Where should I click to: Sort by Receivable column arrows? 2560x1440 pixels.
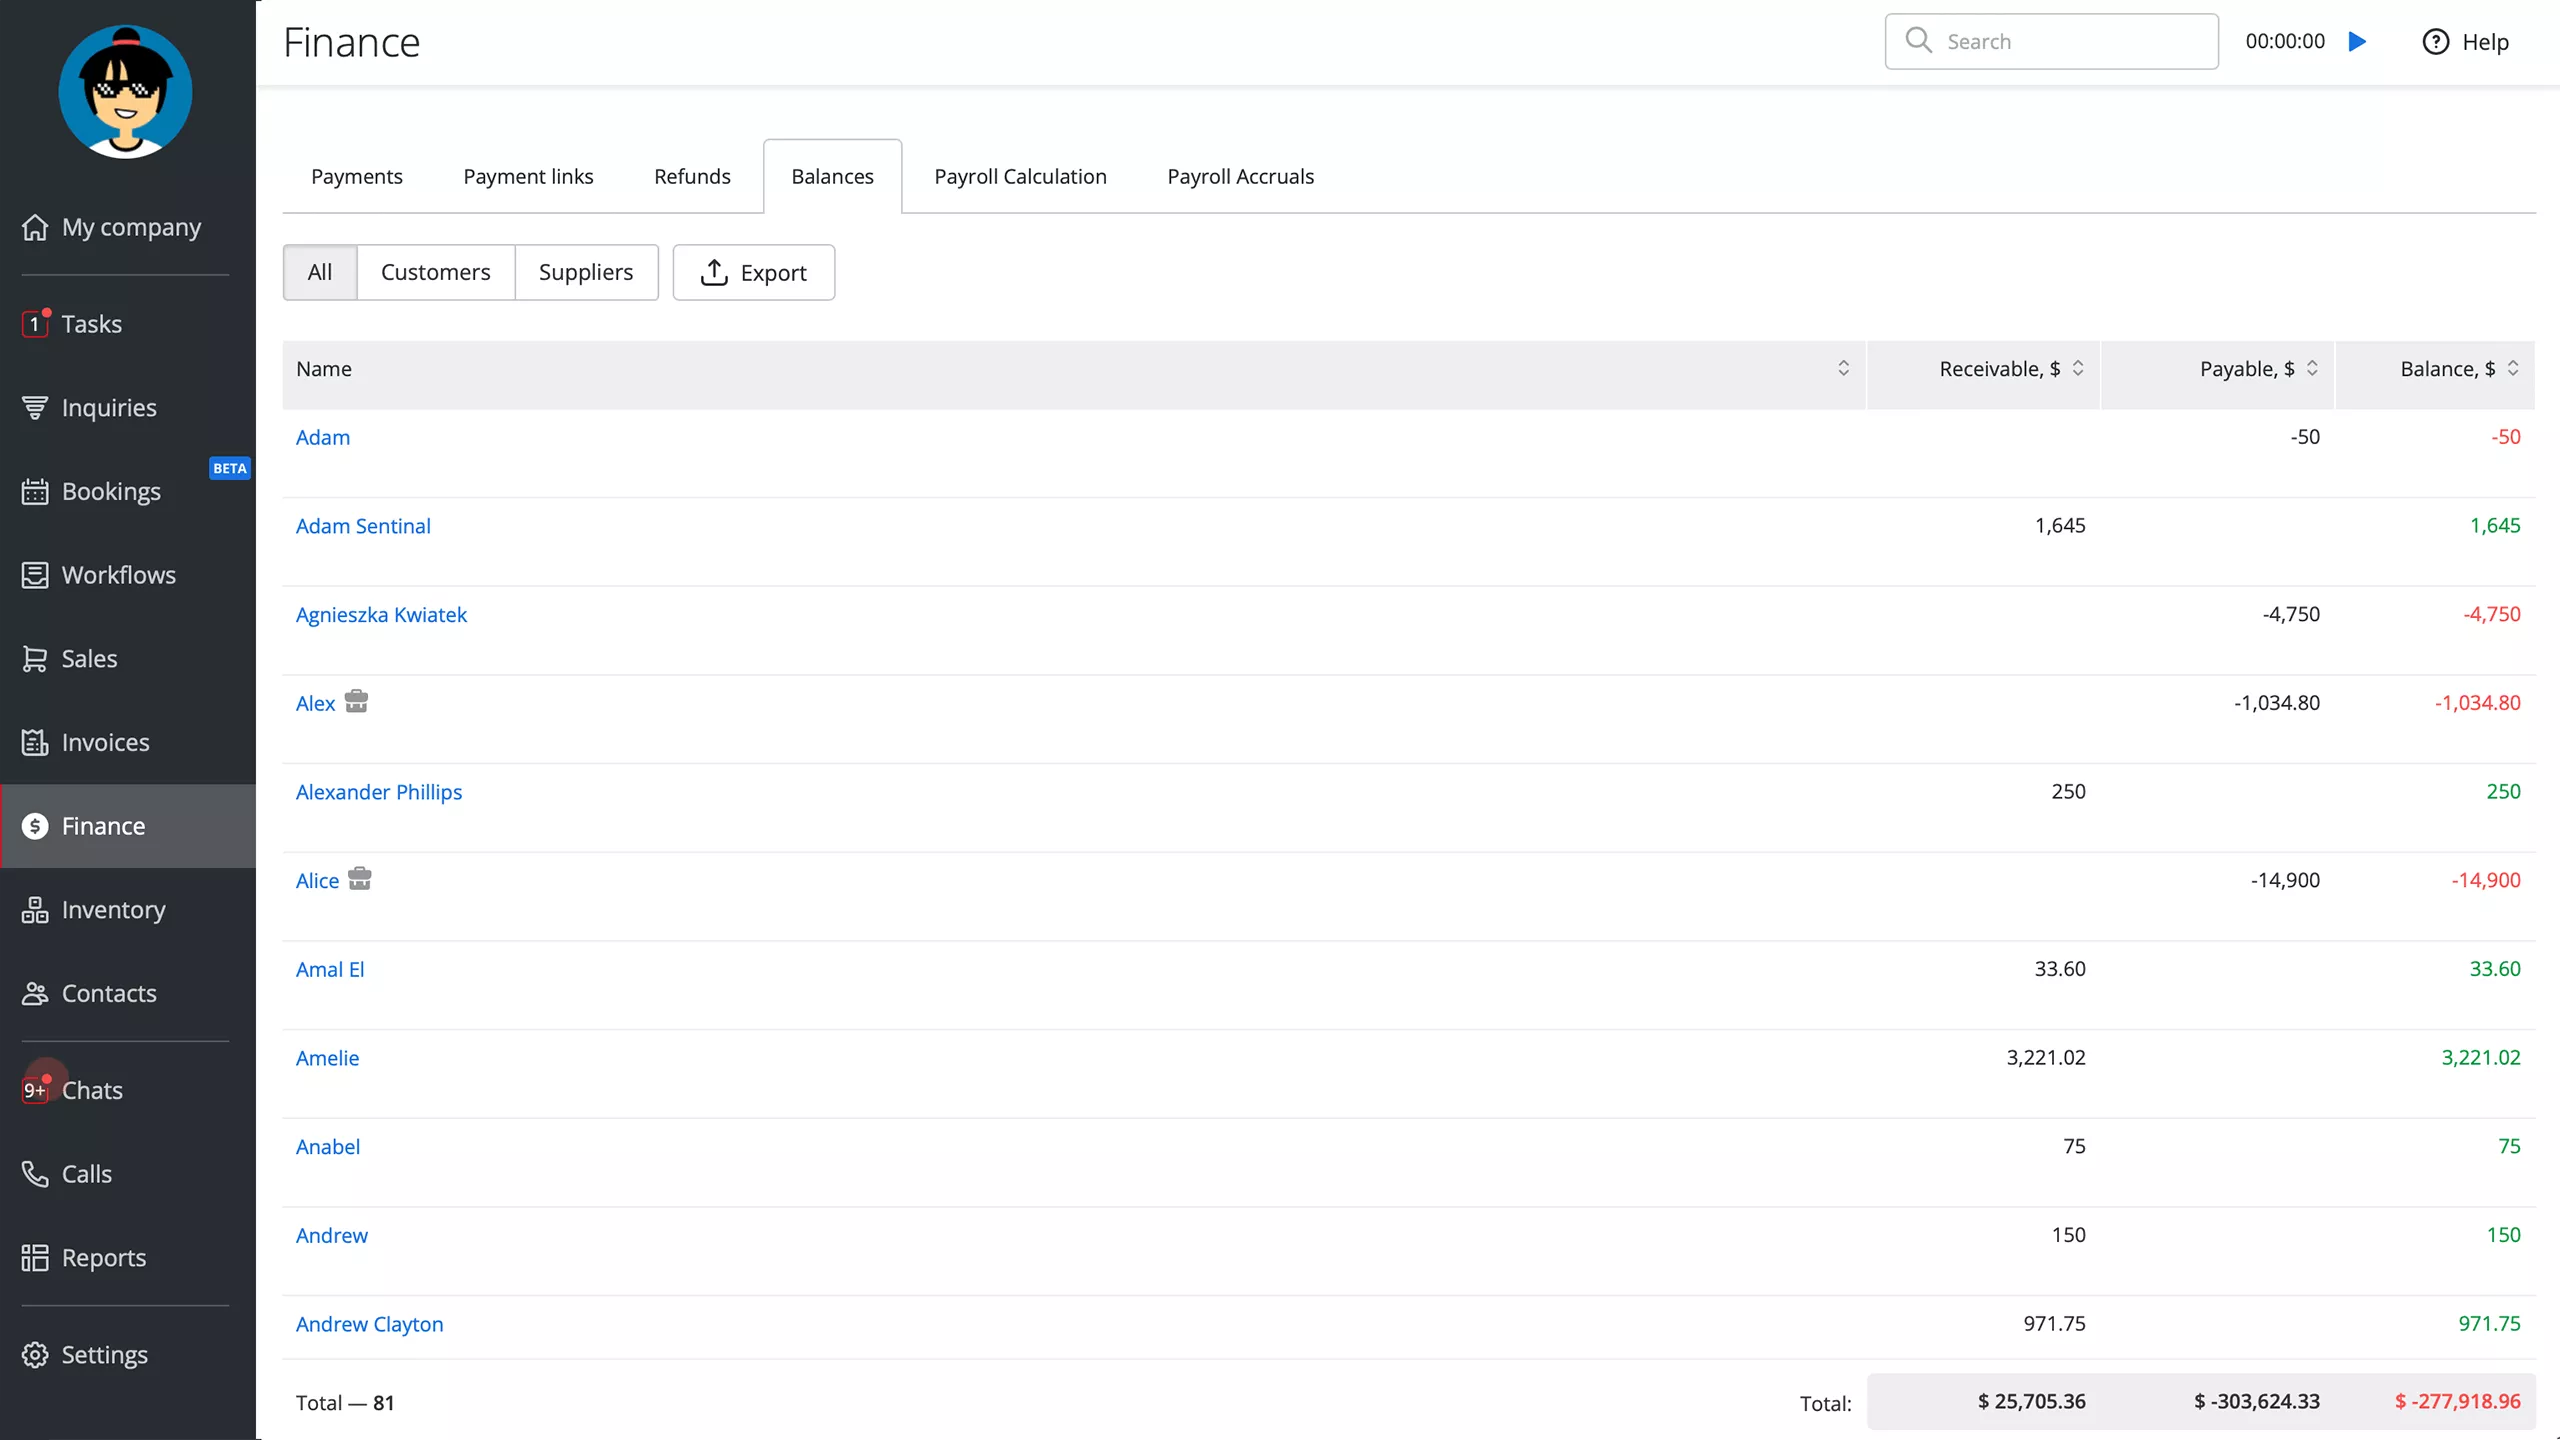click(2078, 369)
